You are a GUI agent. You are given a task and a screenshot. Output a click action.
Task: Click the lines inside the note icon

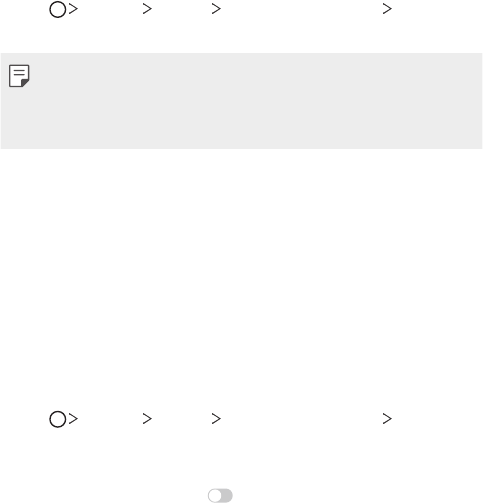pos(19,72)
